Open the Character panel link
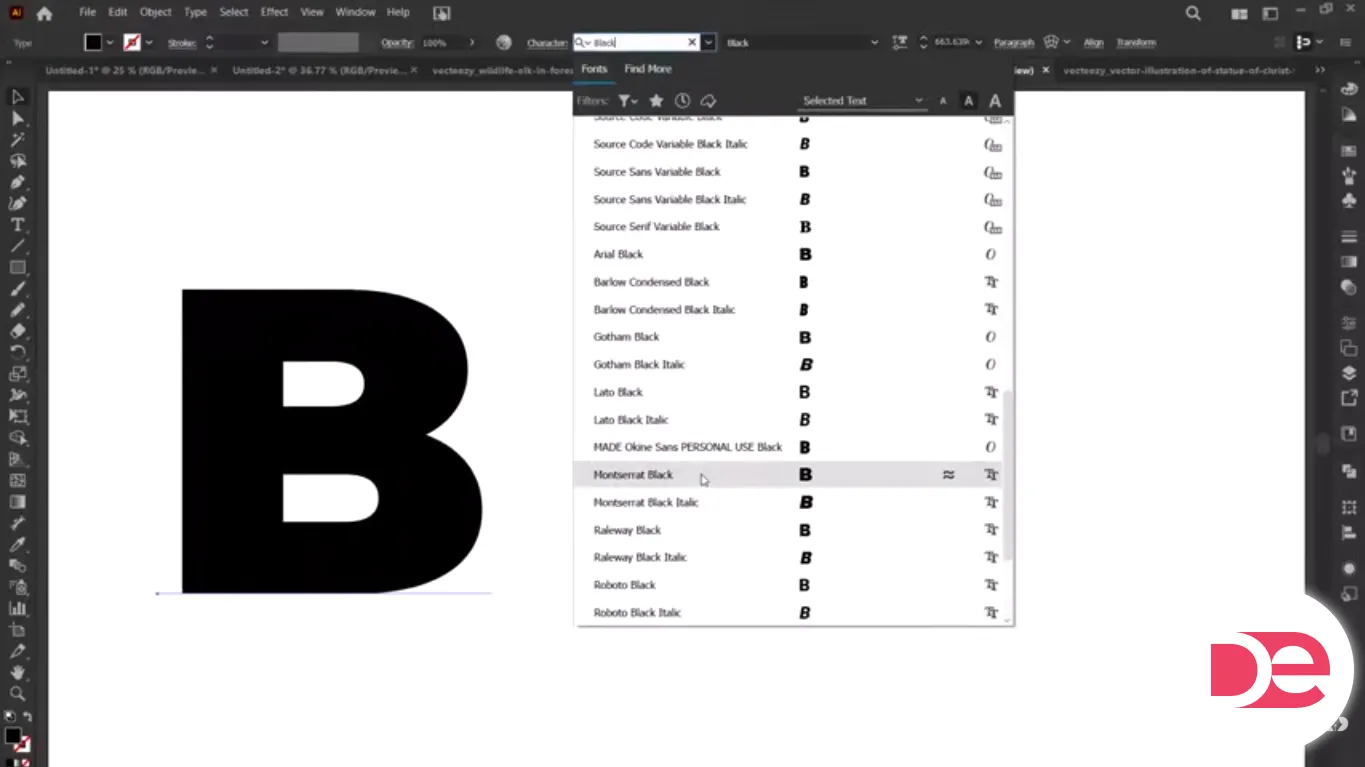 [x=547, y=43]
